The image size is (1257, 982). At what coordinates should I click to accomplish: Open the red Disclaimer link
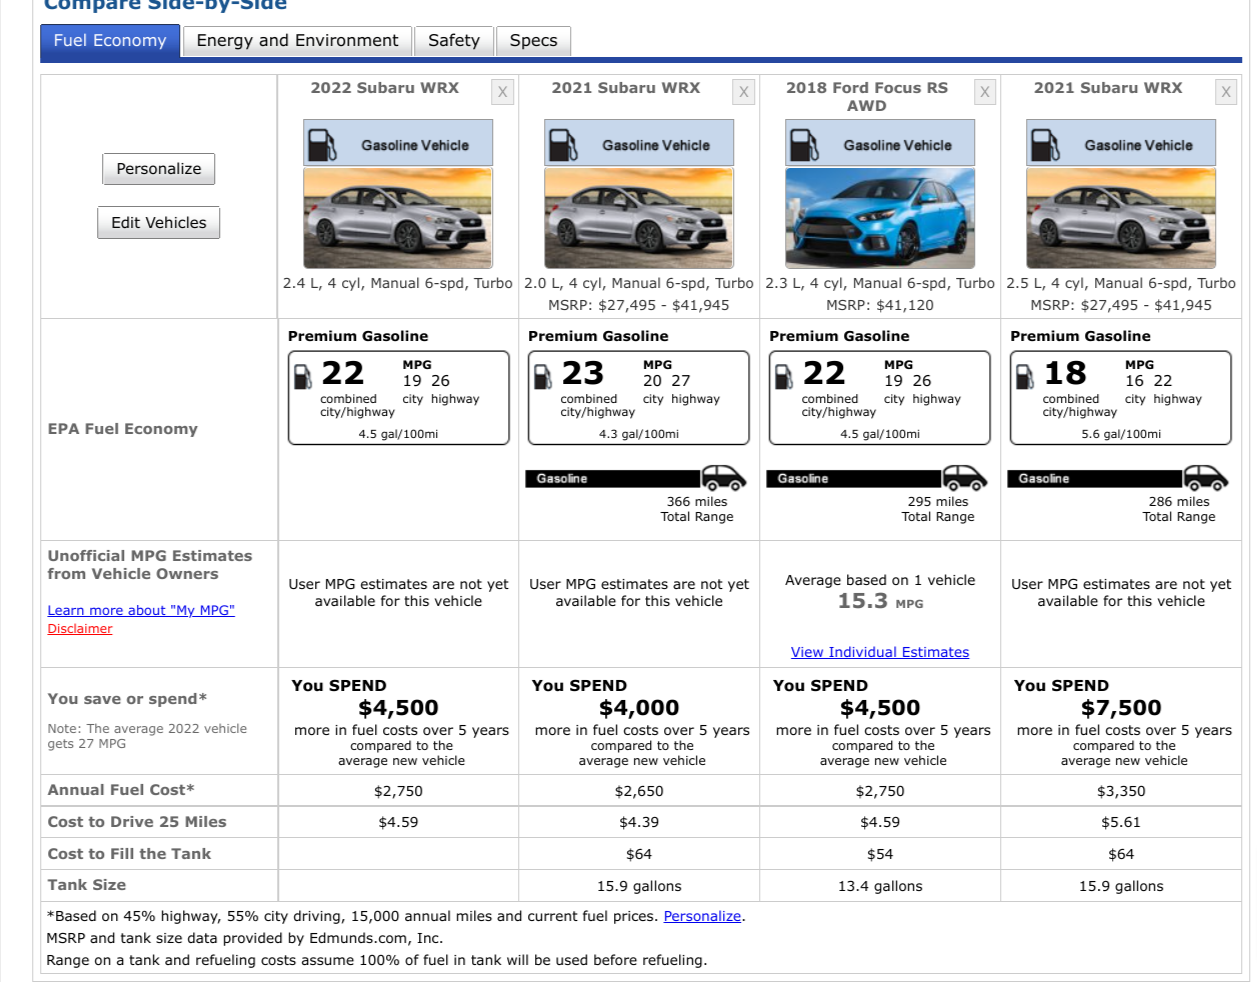(x=80, y=629)
